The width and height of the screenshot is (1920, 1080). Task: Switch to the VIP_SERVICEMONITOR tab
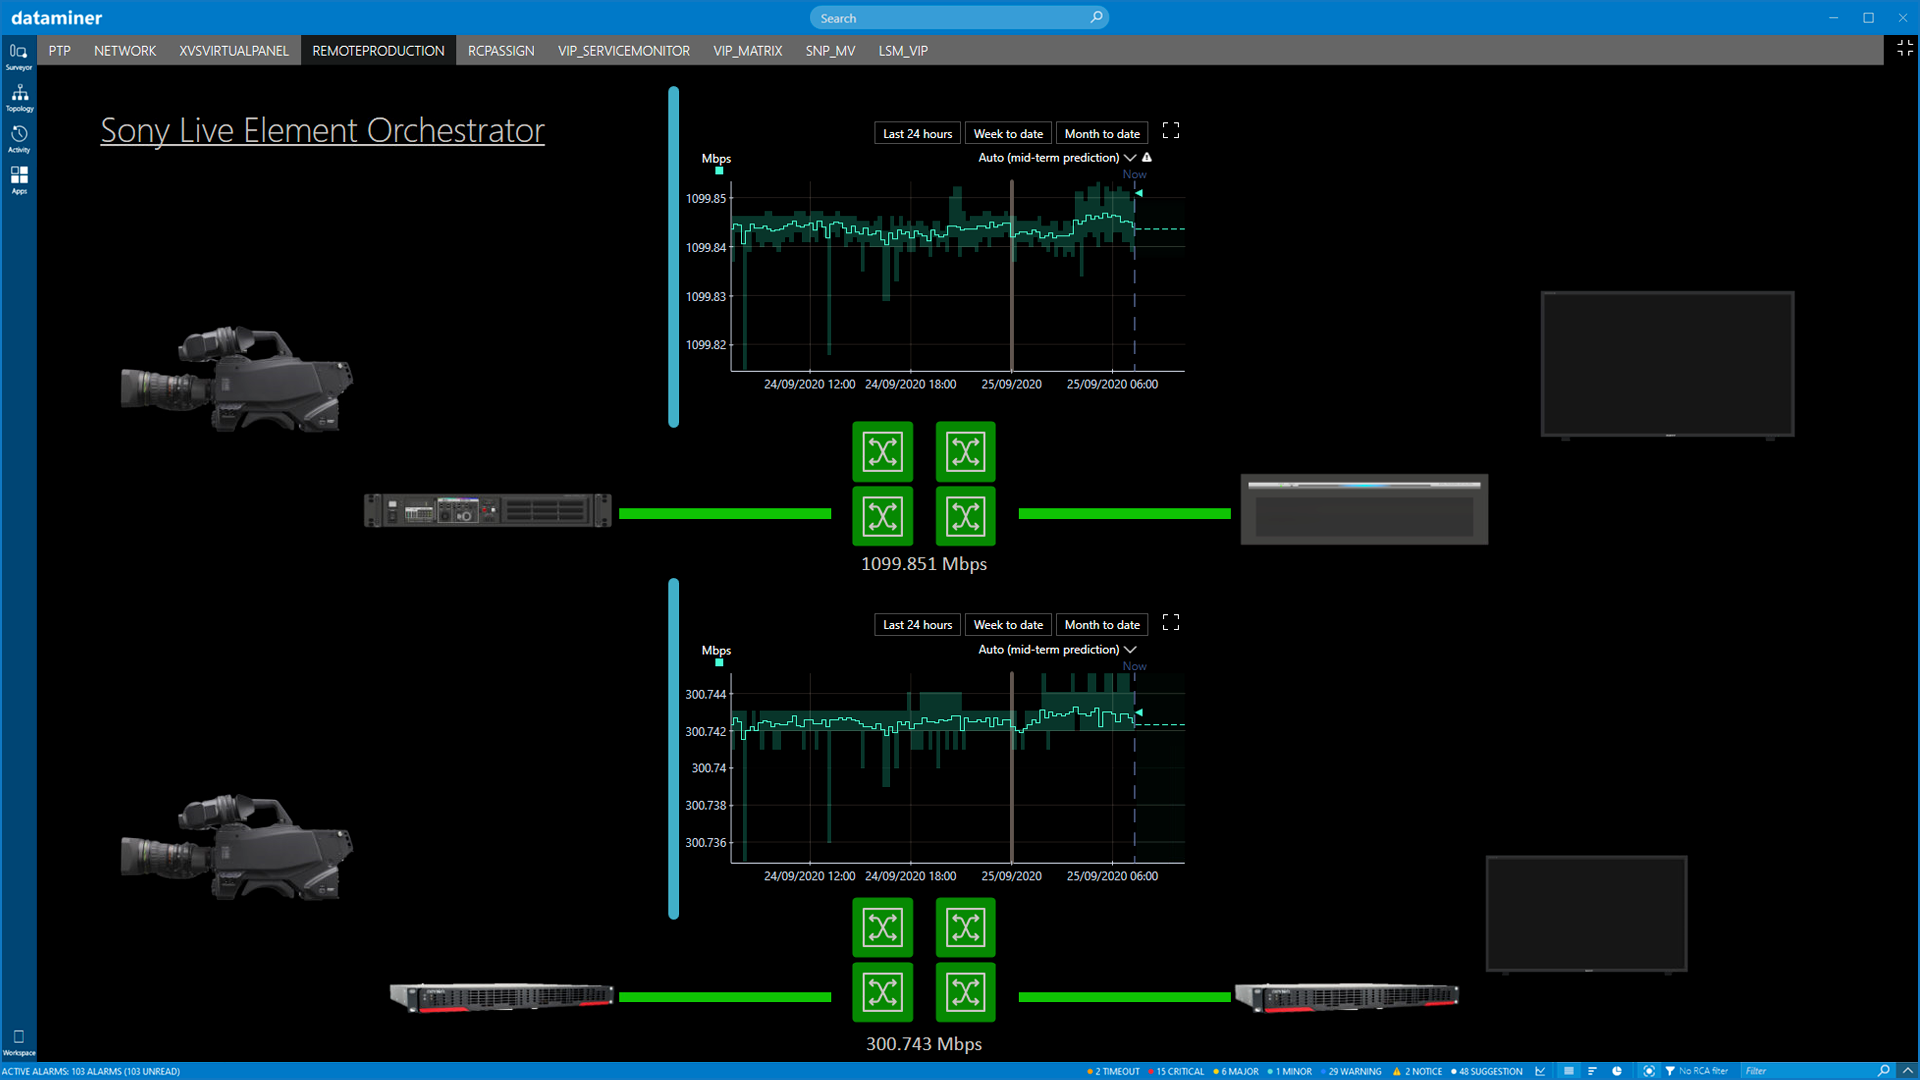pos(624,51)
